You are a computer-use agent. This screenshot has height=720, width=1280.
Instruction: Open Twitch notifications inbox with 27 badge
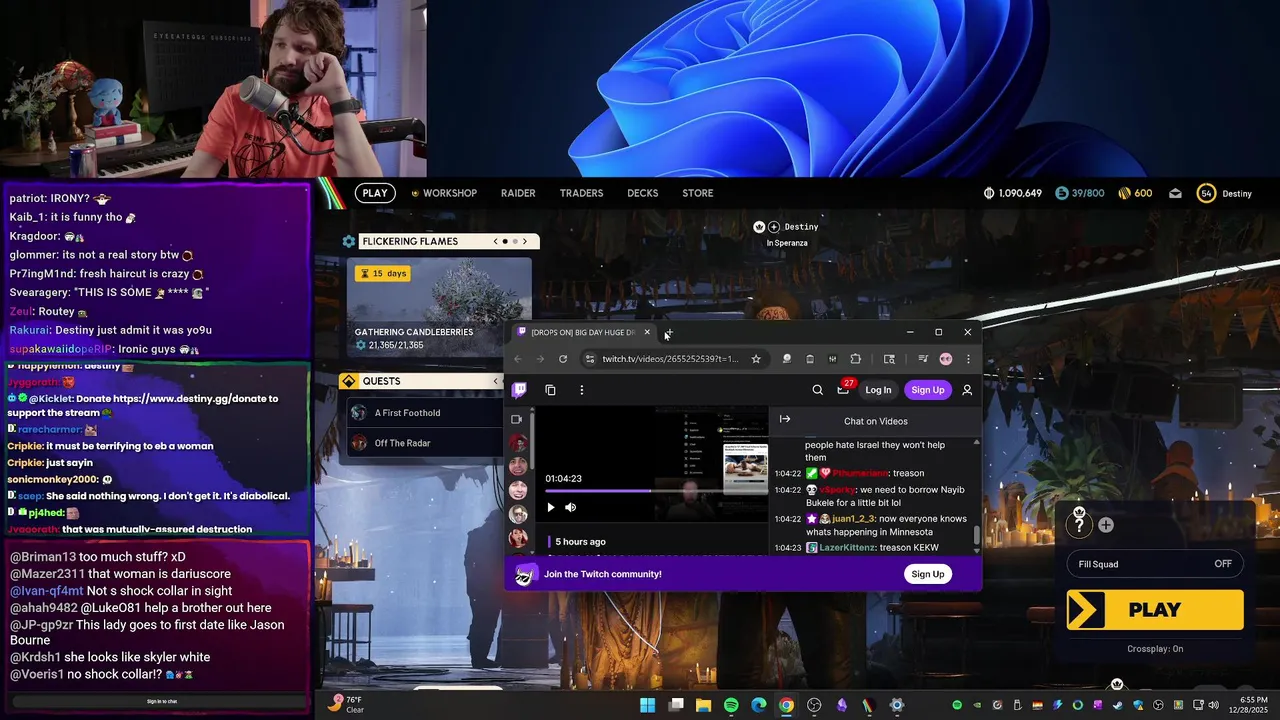843,389
